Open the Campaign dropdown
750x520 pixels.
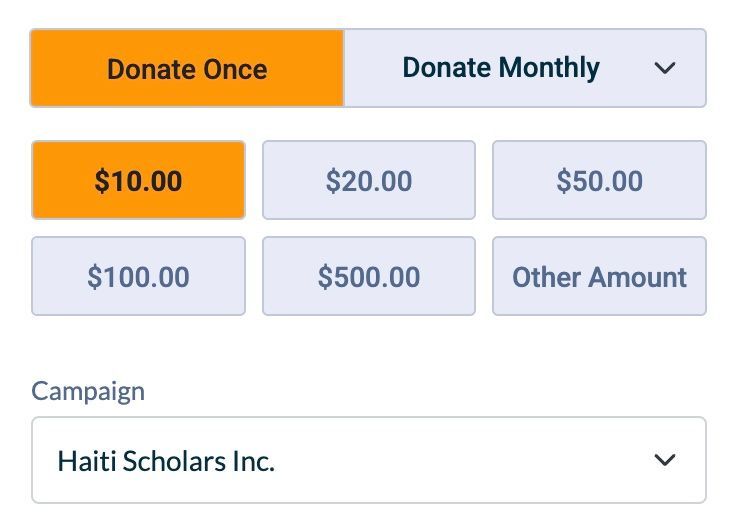(x=368, y=460)
